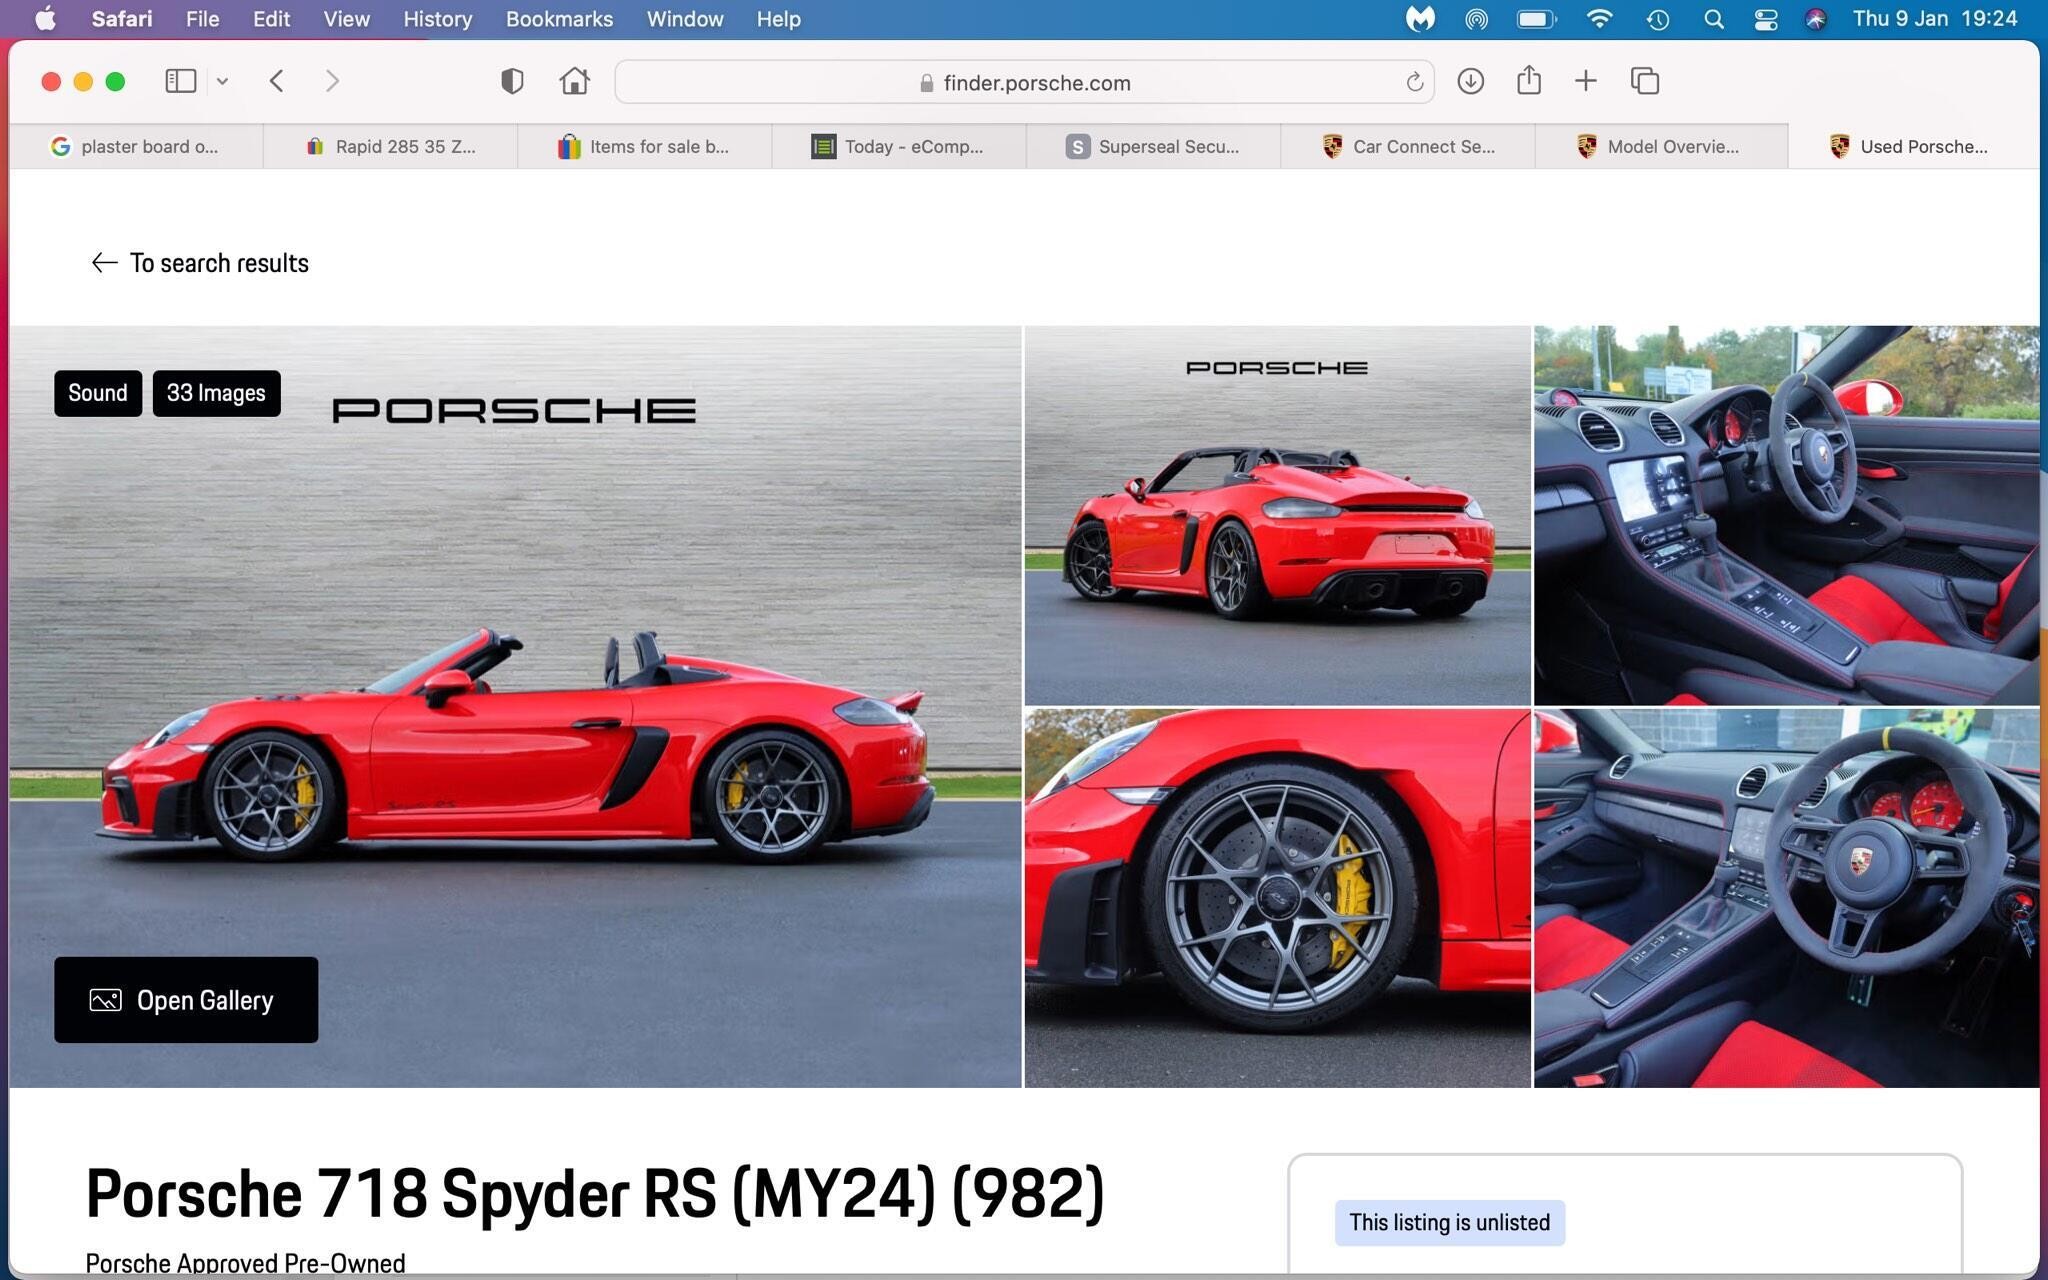The image size is (2048, 1280).
Task: Open the History menu
Action: coord(437,19)
